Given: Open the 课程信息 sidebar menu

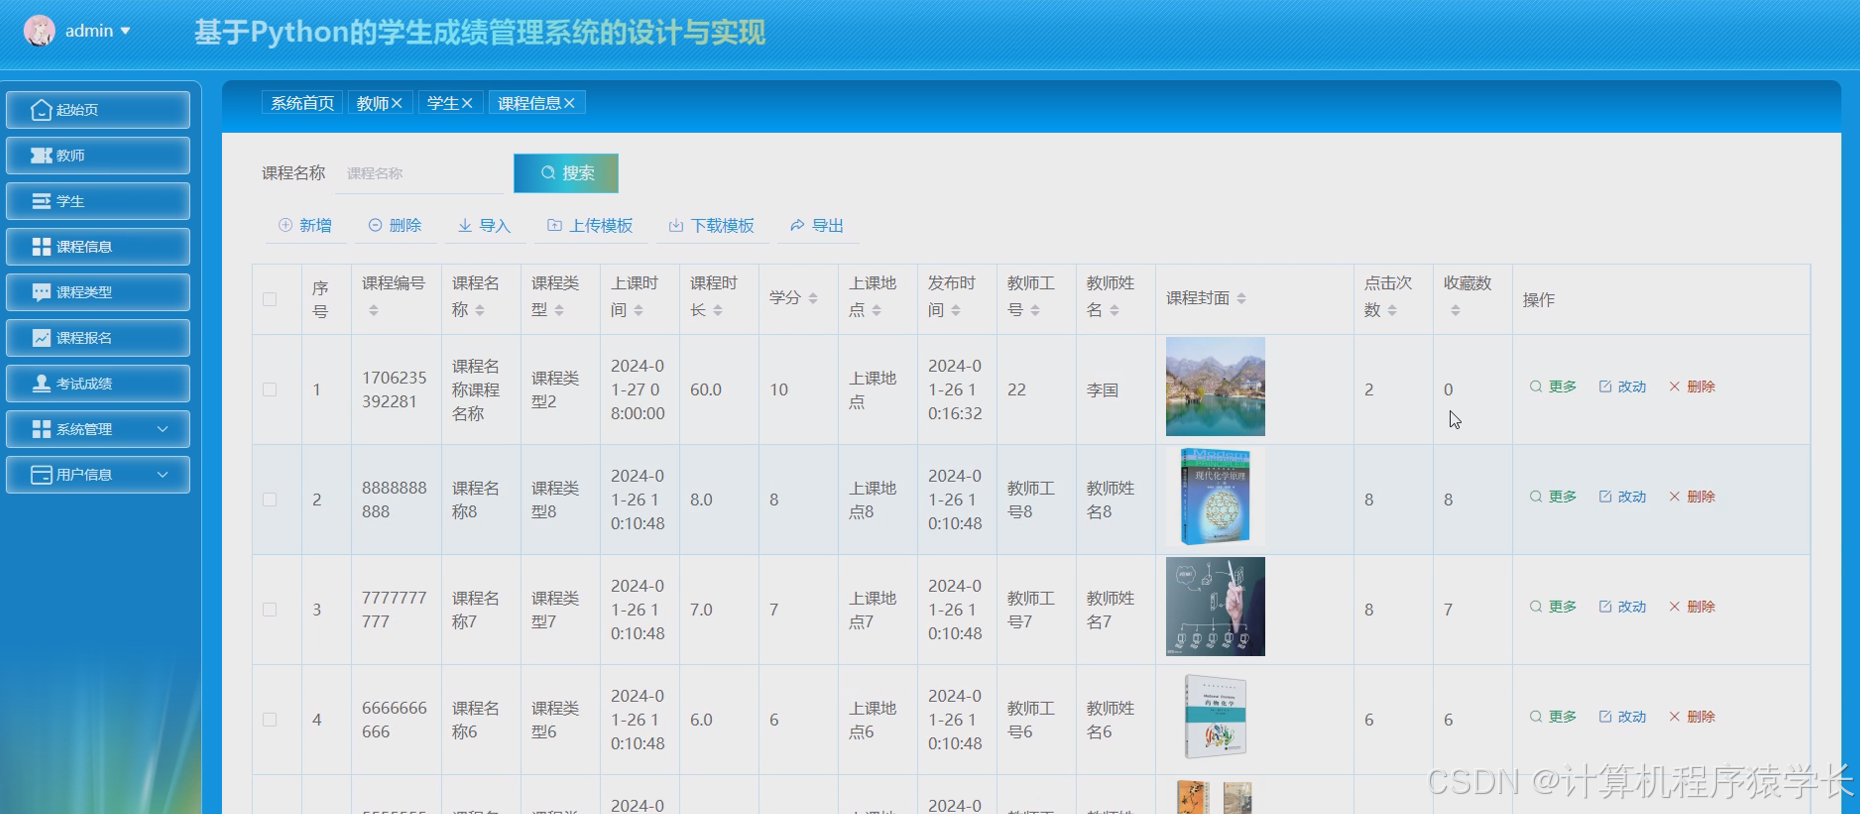Looking at the screenshot, I should pos(98,246).
